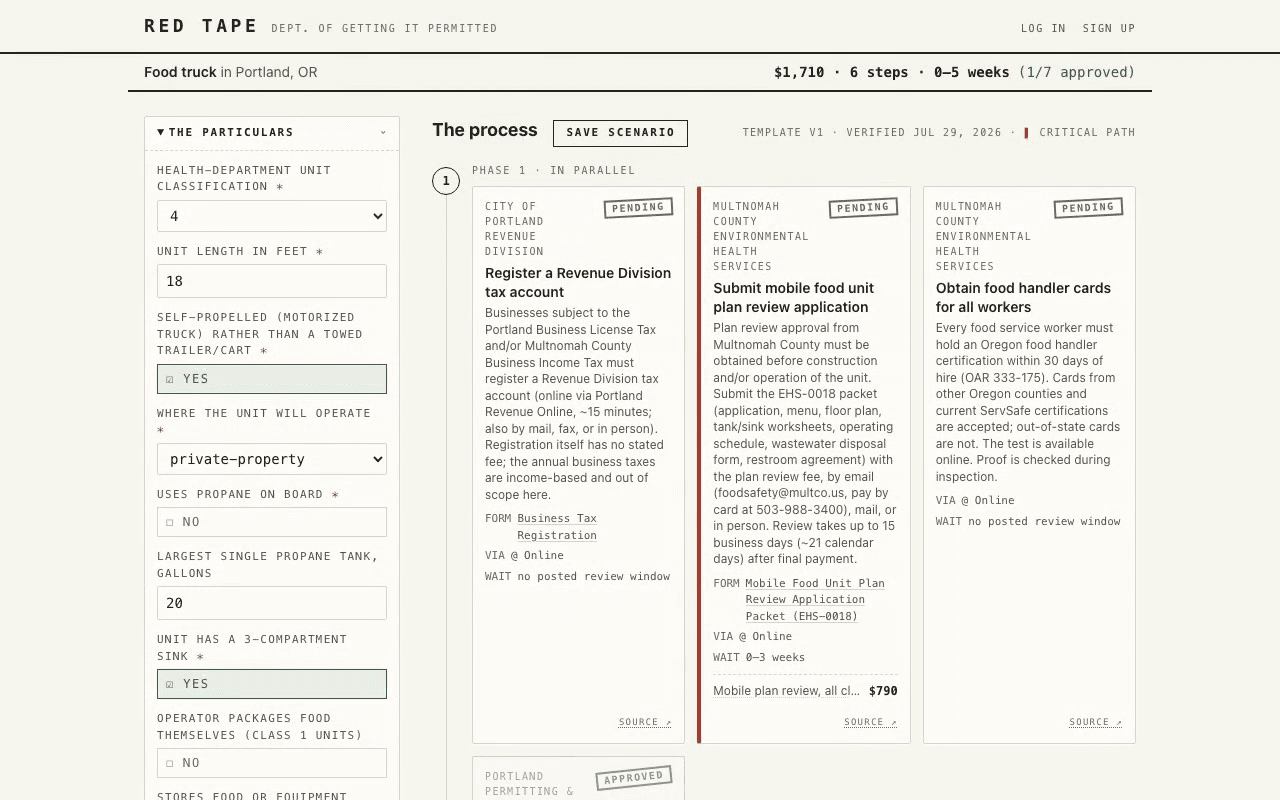This screenshot has height=800, width=1280.
Task: Select the 'PHASE 1 · IN PARALLEL' label
Action: point(554,170)
